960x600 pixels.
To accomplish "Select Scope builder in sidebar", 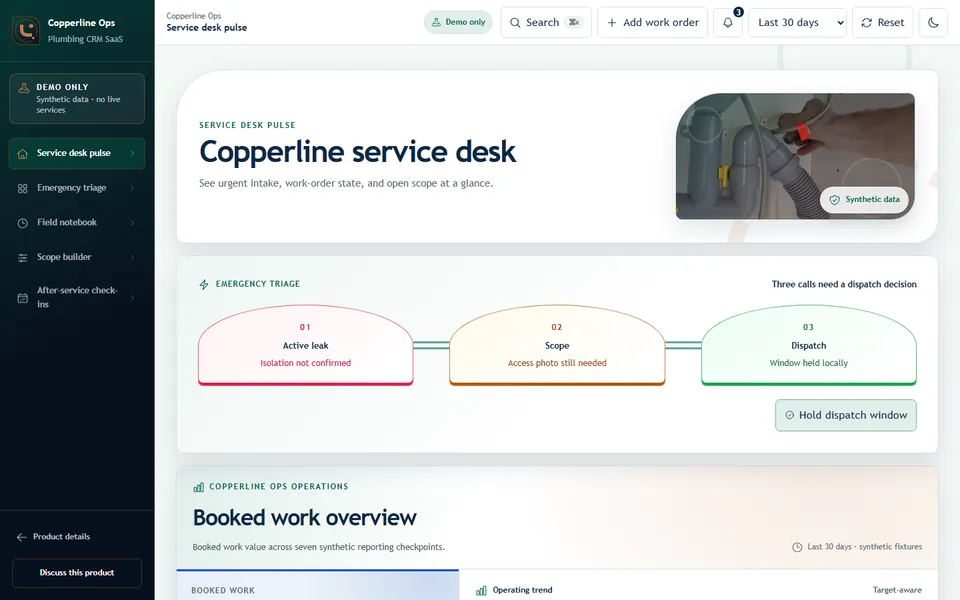I will click(77, 258).
